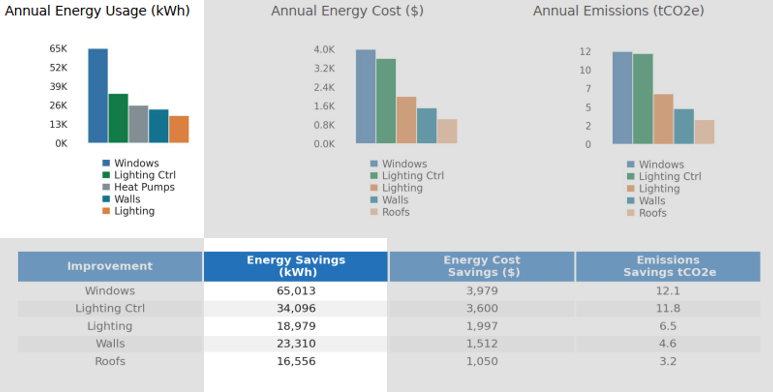Image resolution: width=773 pixels, height=392 pixels.
Task: Click 'Lighting' legend label in Energy Cost chart
Action: point(402,188)
